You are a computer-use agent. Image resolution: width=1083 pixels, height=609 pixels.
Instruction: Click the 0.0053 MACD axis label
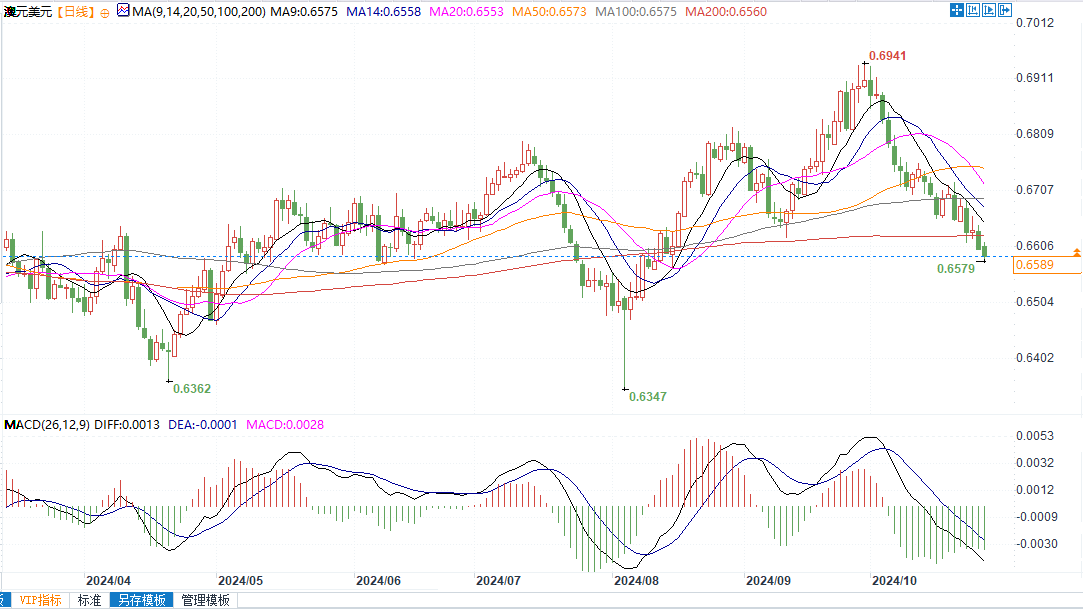coord(1035,436)
